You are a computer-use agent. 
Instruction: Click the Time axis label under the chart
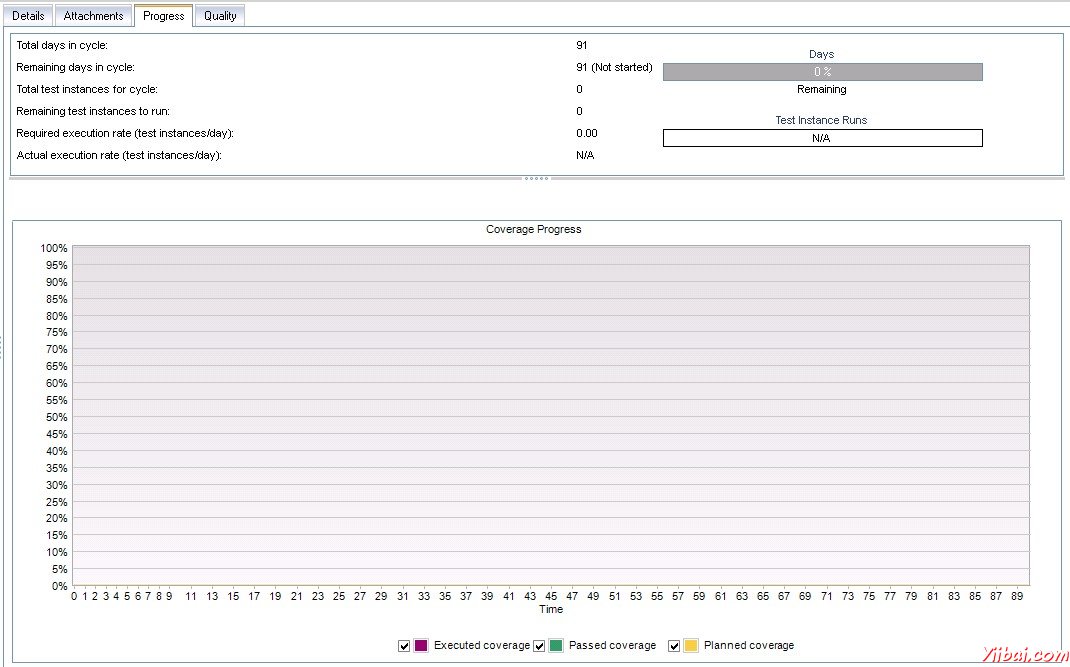[x=551, y=609]
